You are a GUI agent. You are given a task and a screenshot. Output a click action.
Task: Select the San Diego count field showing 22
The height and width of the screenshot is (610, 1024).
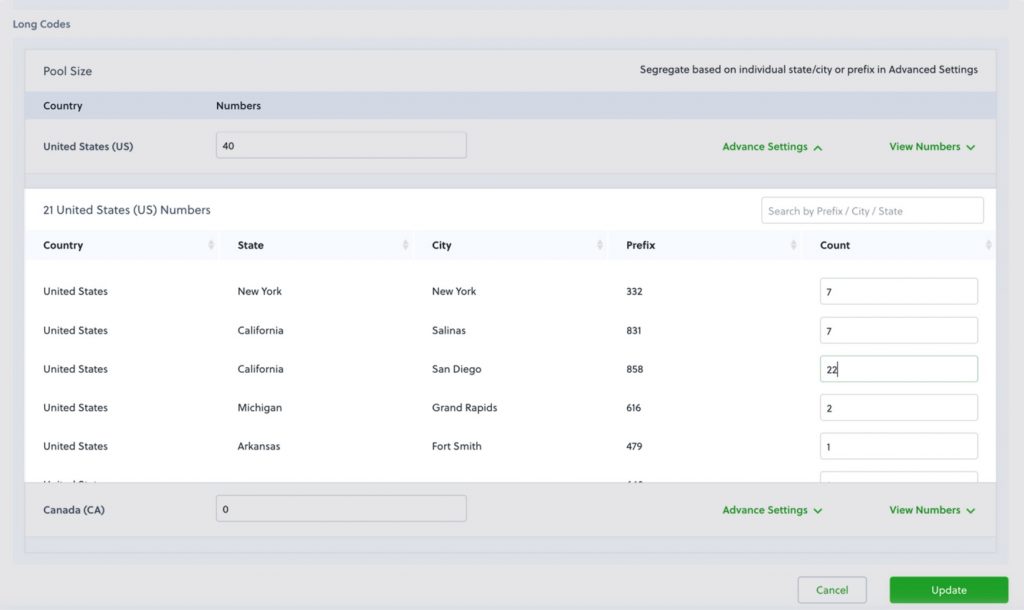point(898,368)
